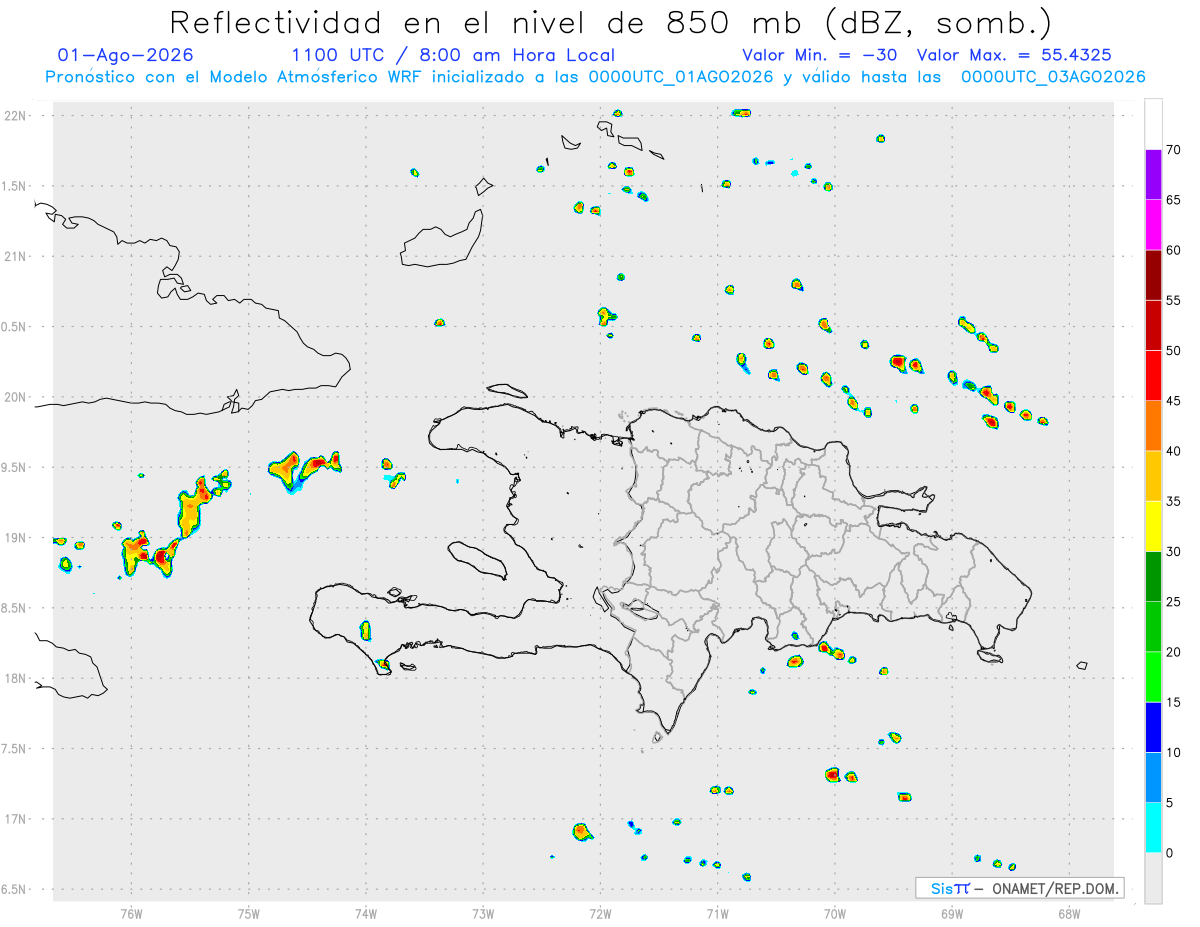The image size is (1200, 927).
Task: Click the 'SisTT – ONAMET/REP.DOM.' credit box
Action: [1019, 888]
